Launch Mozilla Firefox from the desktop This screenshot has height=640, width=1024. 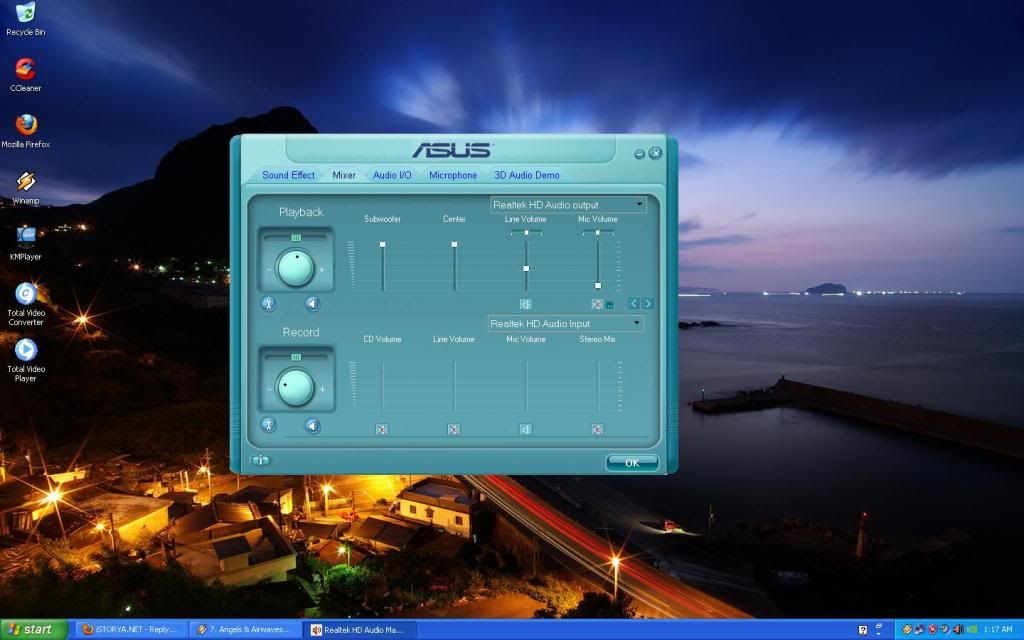[25, 131]
